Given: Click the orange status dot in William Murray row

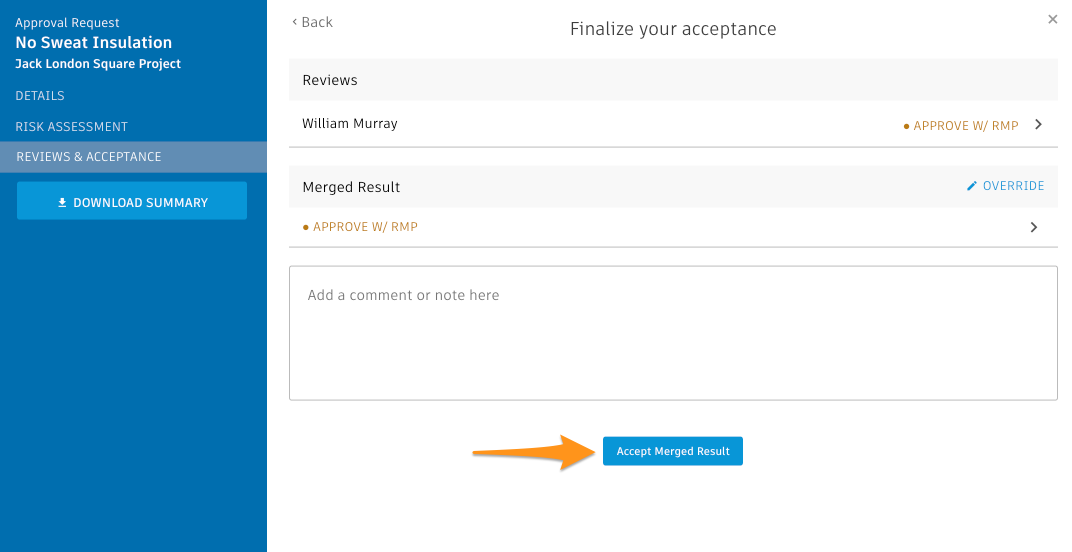Looking at the screenshot, I should (x=907, y=126).
